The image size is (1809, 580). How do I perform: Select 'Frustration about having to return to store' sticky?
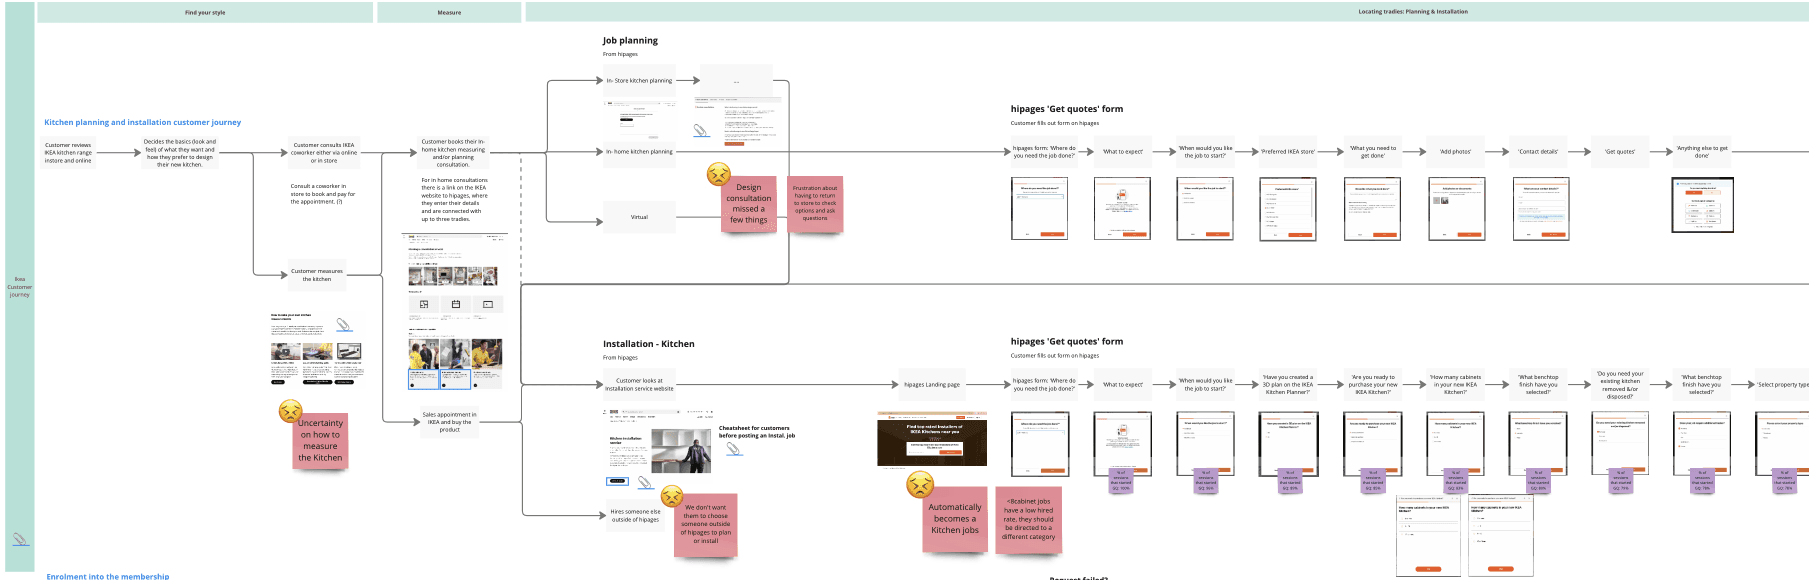[x=815, y=203]
